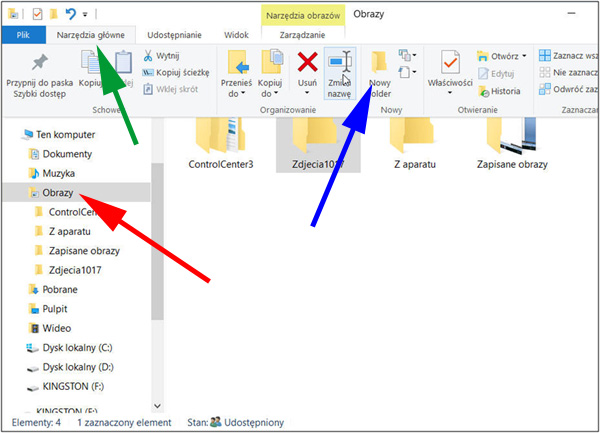Click Zaznacz wszystko select-all icon
The image size is (600, 433).
click(x=545, y=56)
